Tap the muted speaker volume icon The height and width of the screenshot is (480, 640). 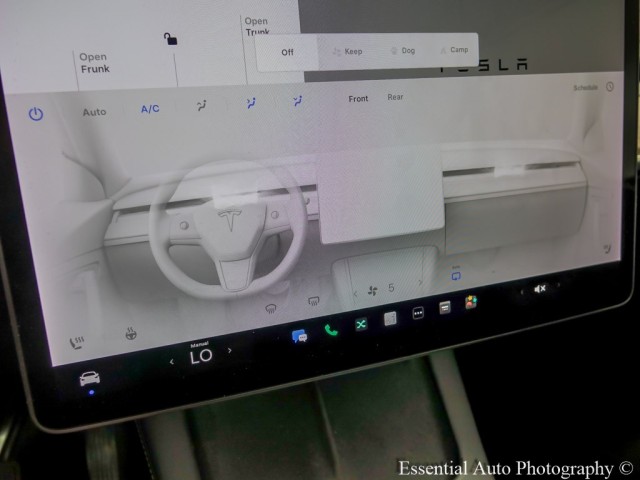[x=539, y=288]
